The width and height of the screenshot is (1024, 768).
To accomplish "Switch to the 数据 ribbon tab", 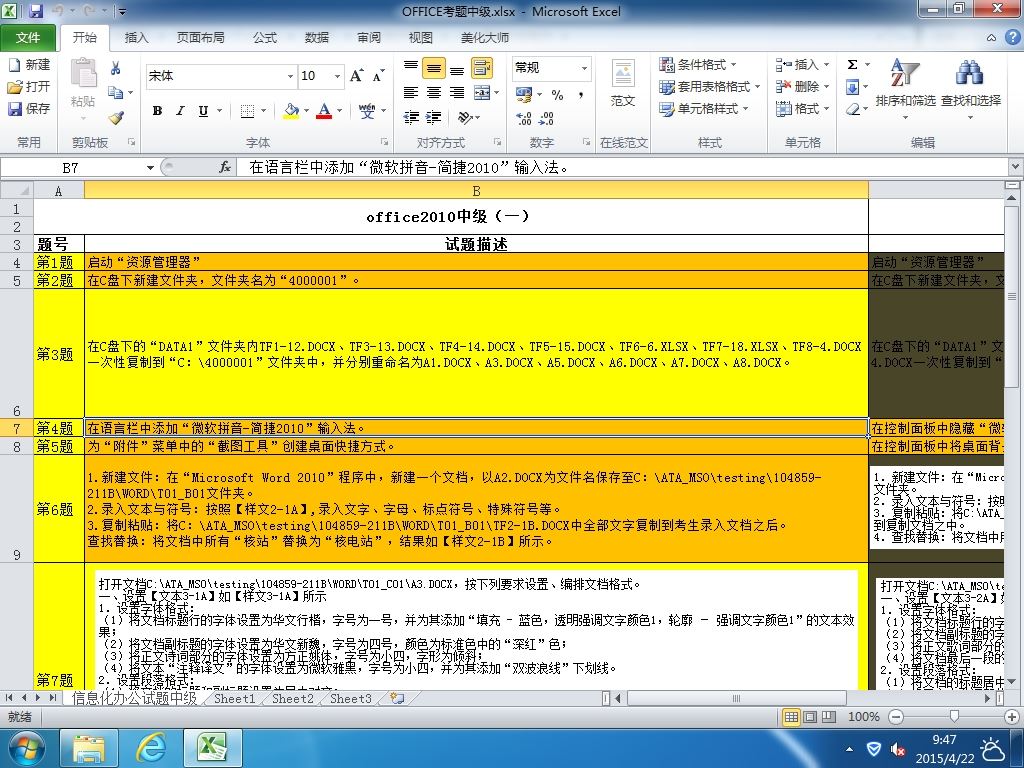I will click(x=317, y=38).
